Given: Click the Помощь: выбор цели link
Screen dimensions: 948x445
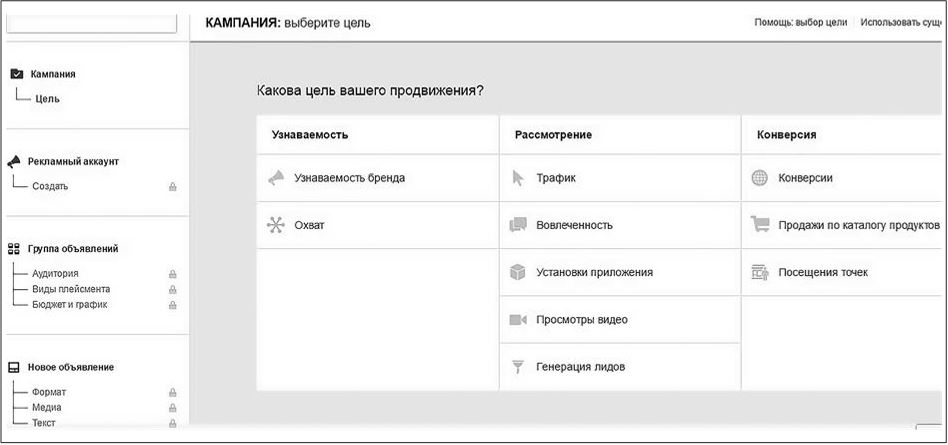Looking at the screenshot, I should point(800,22).
